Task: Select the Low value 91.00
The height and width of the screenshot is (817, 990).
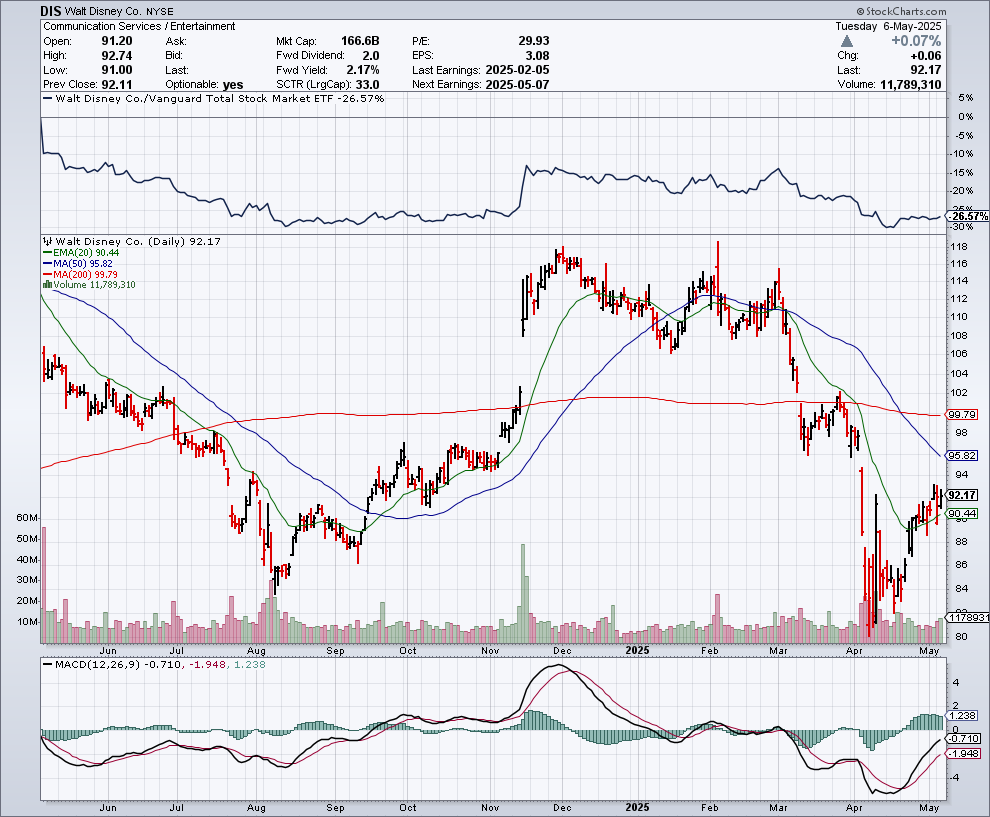Action: click(x=117, y=70)
